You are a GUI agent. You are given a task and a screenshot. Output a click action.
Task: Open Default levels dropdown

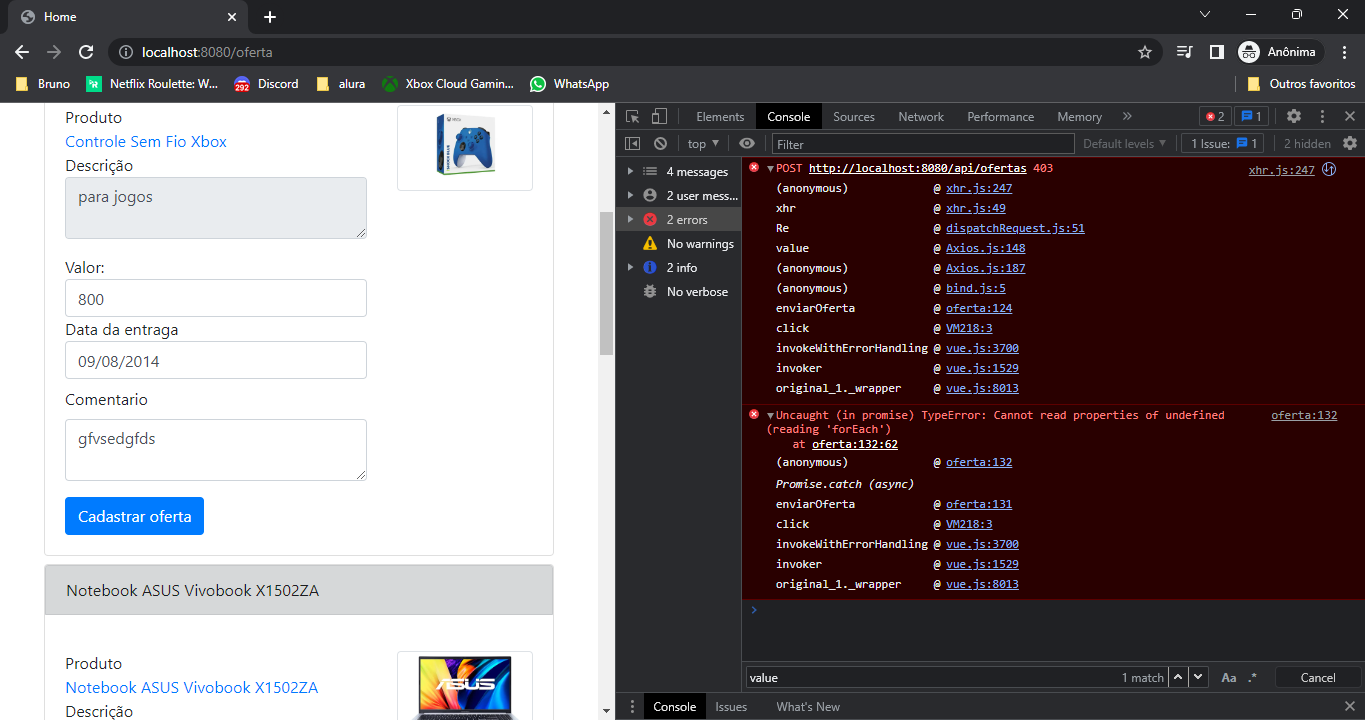point(1124,144)
